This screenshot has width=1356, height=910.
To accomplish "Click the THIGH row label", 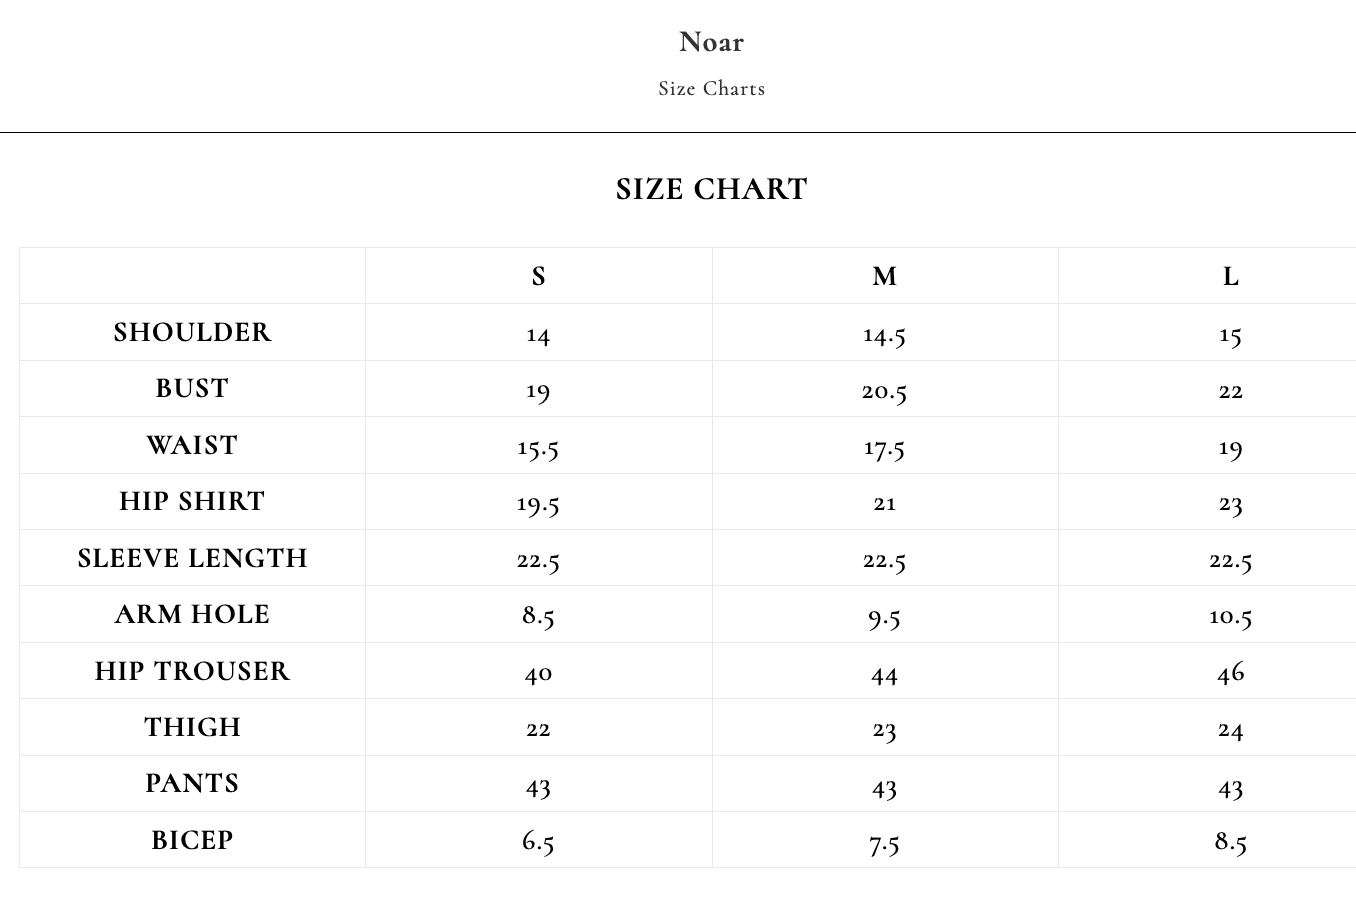I will point(192,727).
